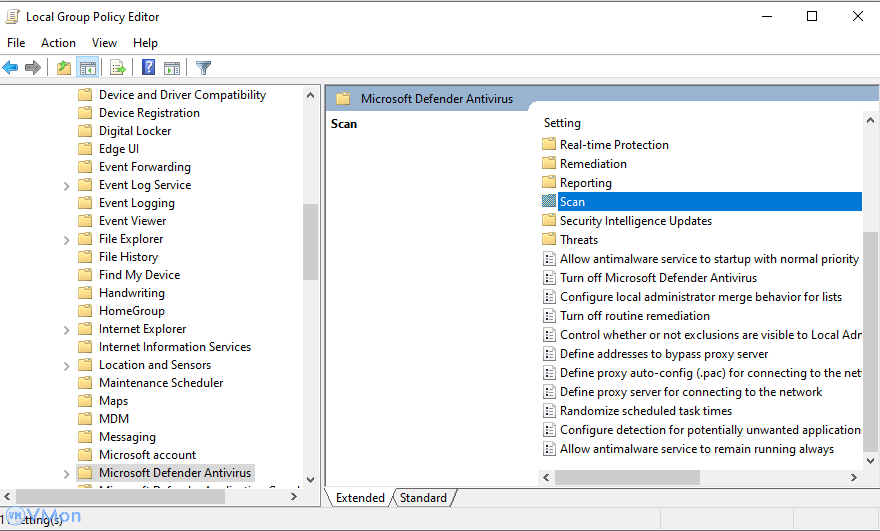Expand the File Explorer tree node

pos(66,239)
